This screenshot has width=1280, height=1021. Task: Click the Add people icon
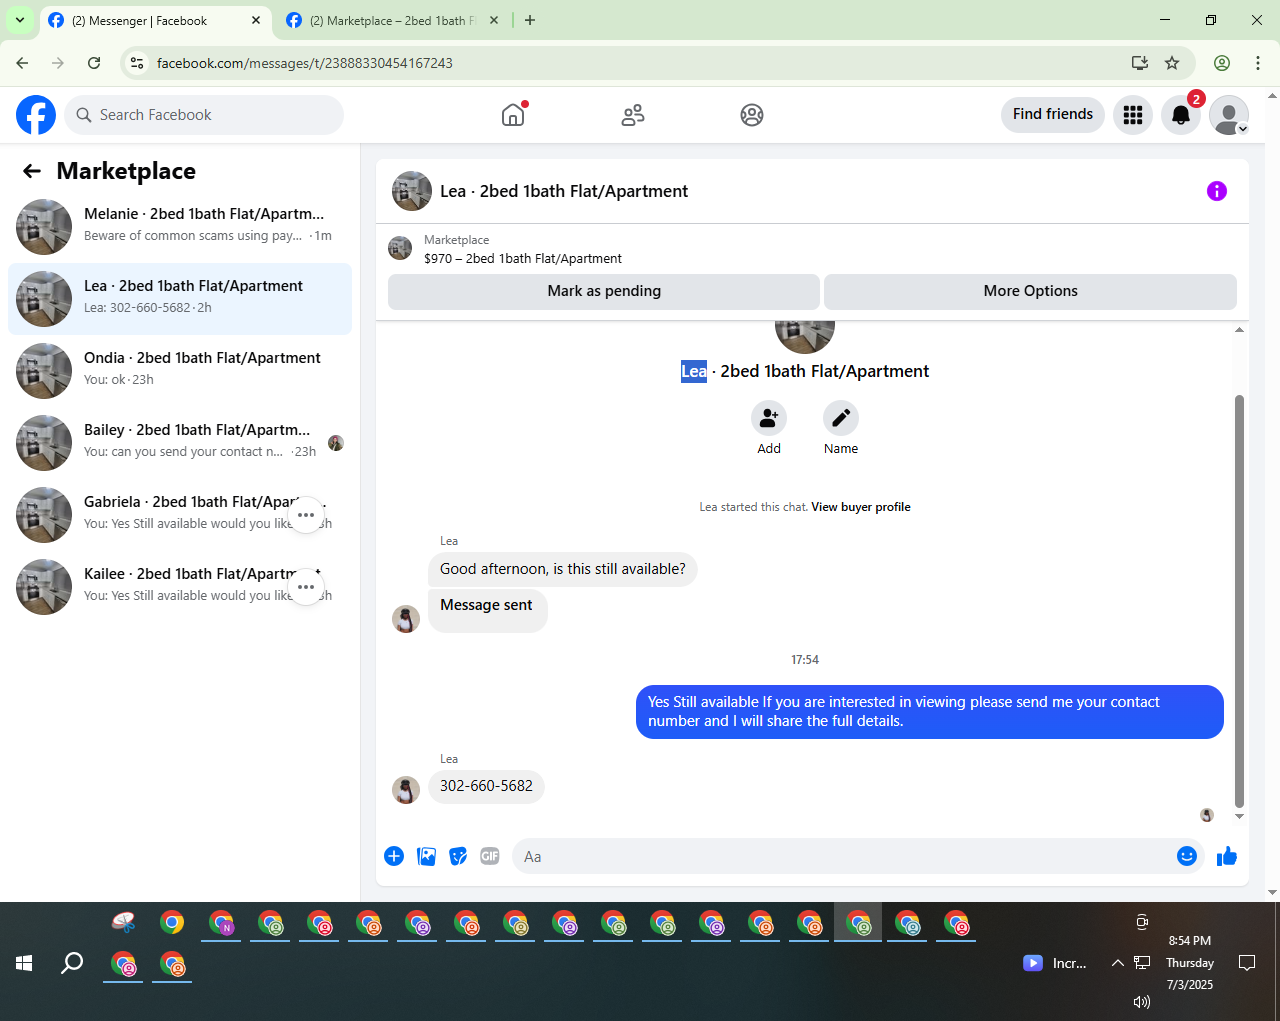tap(769, 417)
